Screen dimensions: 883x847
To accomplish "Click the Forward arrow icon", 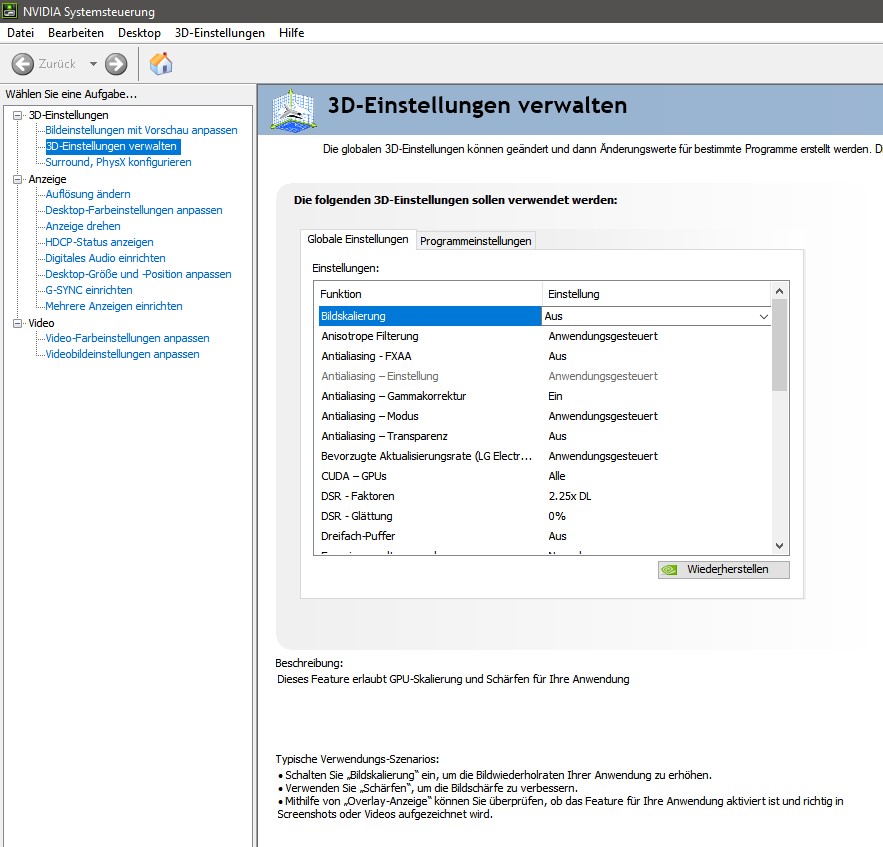I will 116,64.
